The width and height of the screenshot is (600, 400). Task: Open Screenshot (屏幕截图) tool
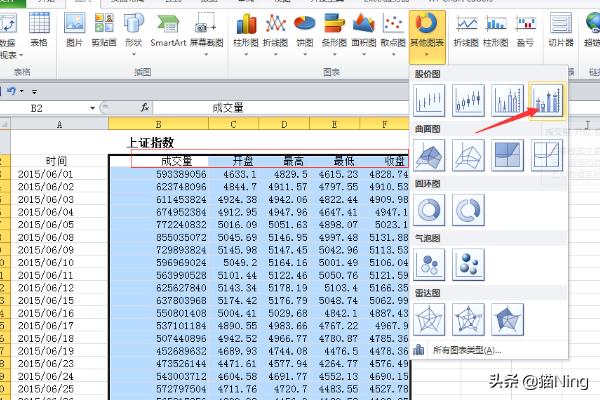207,34
